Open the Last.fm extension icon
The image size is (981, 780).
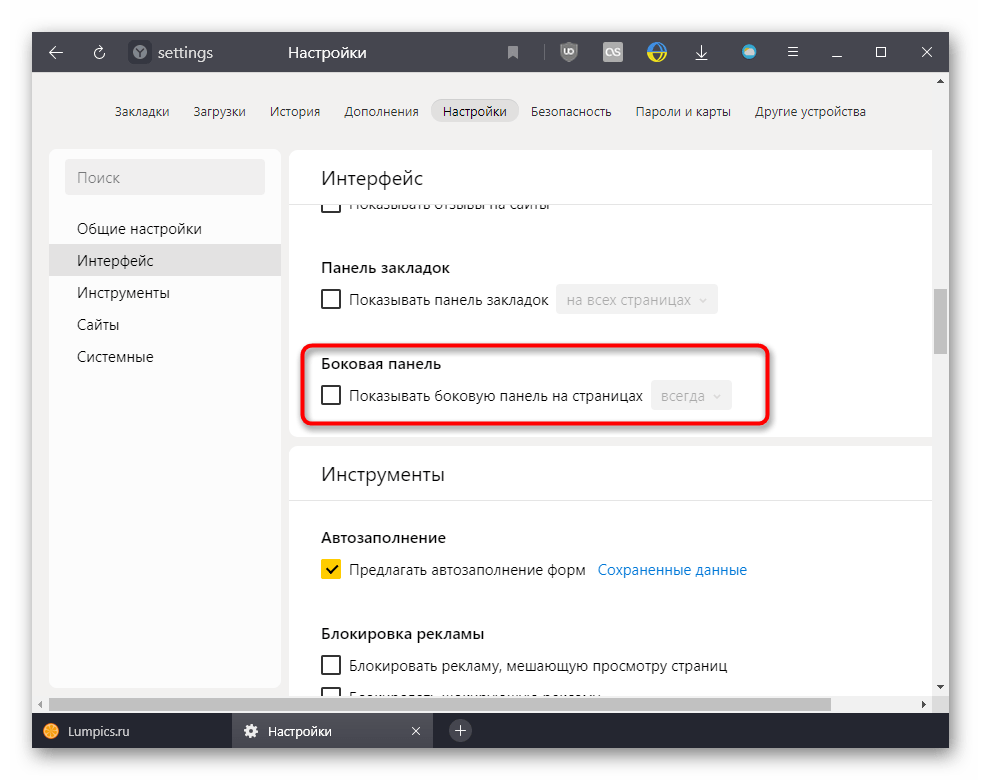[x=612, y=52]
